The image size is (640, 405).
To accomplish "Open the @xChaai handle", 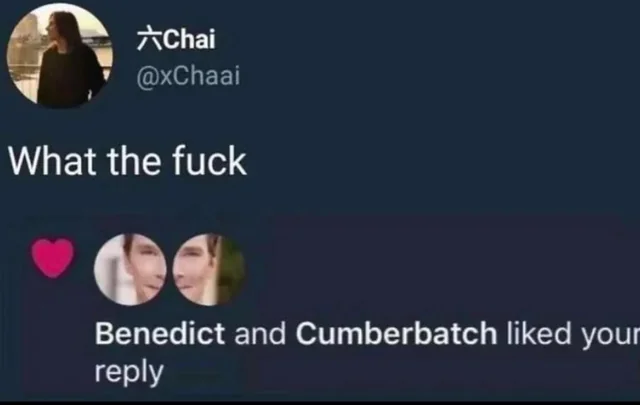I will click(x=188, y=76).
